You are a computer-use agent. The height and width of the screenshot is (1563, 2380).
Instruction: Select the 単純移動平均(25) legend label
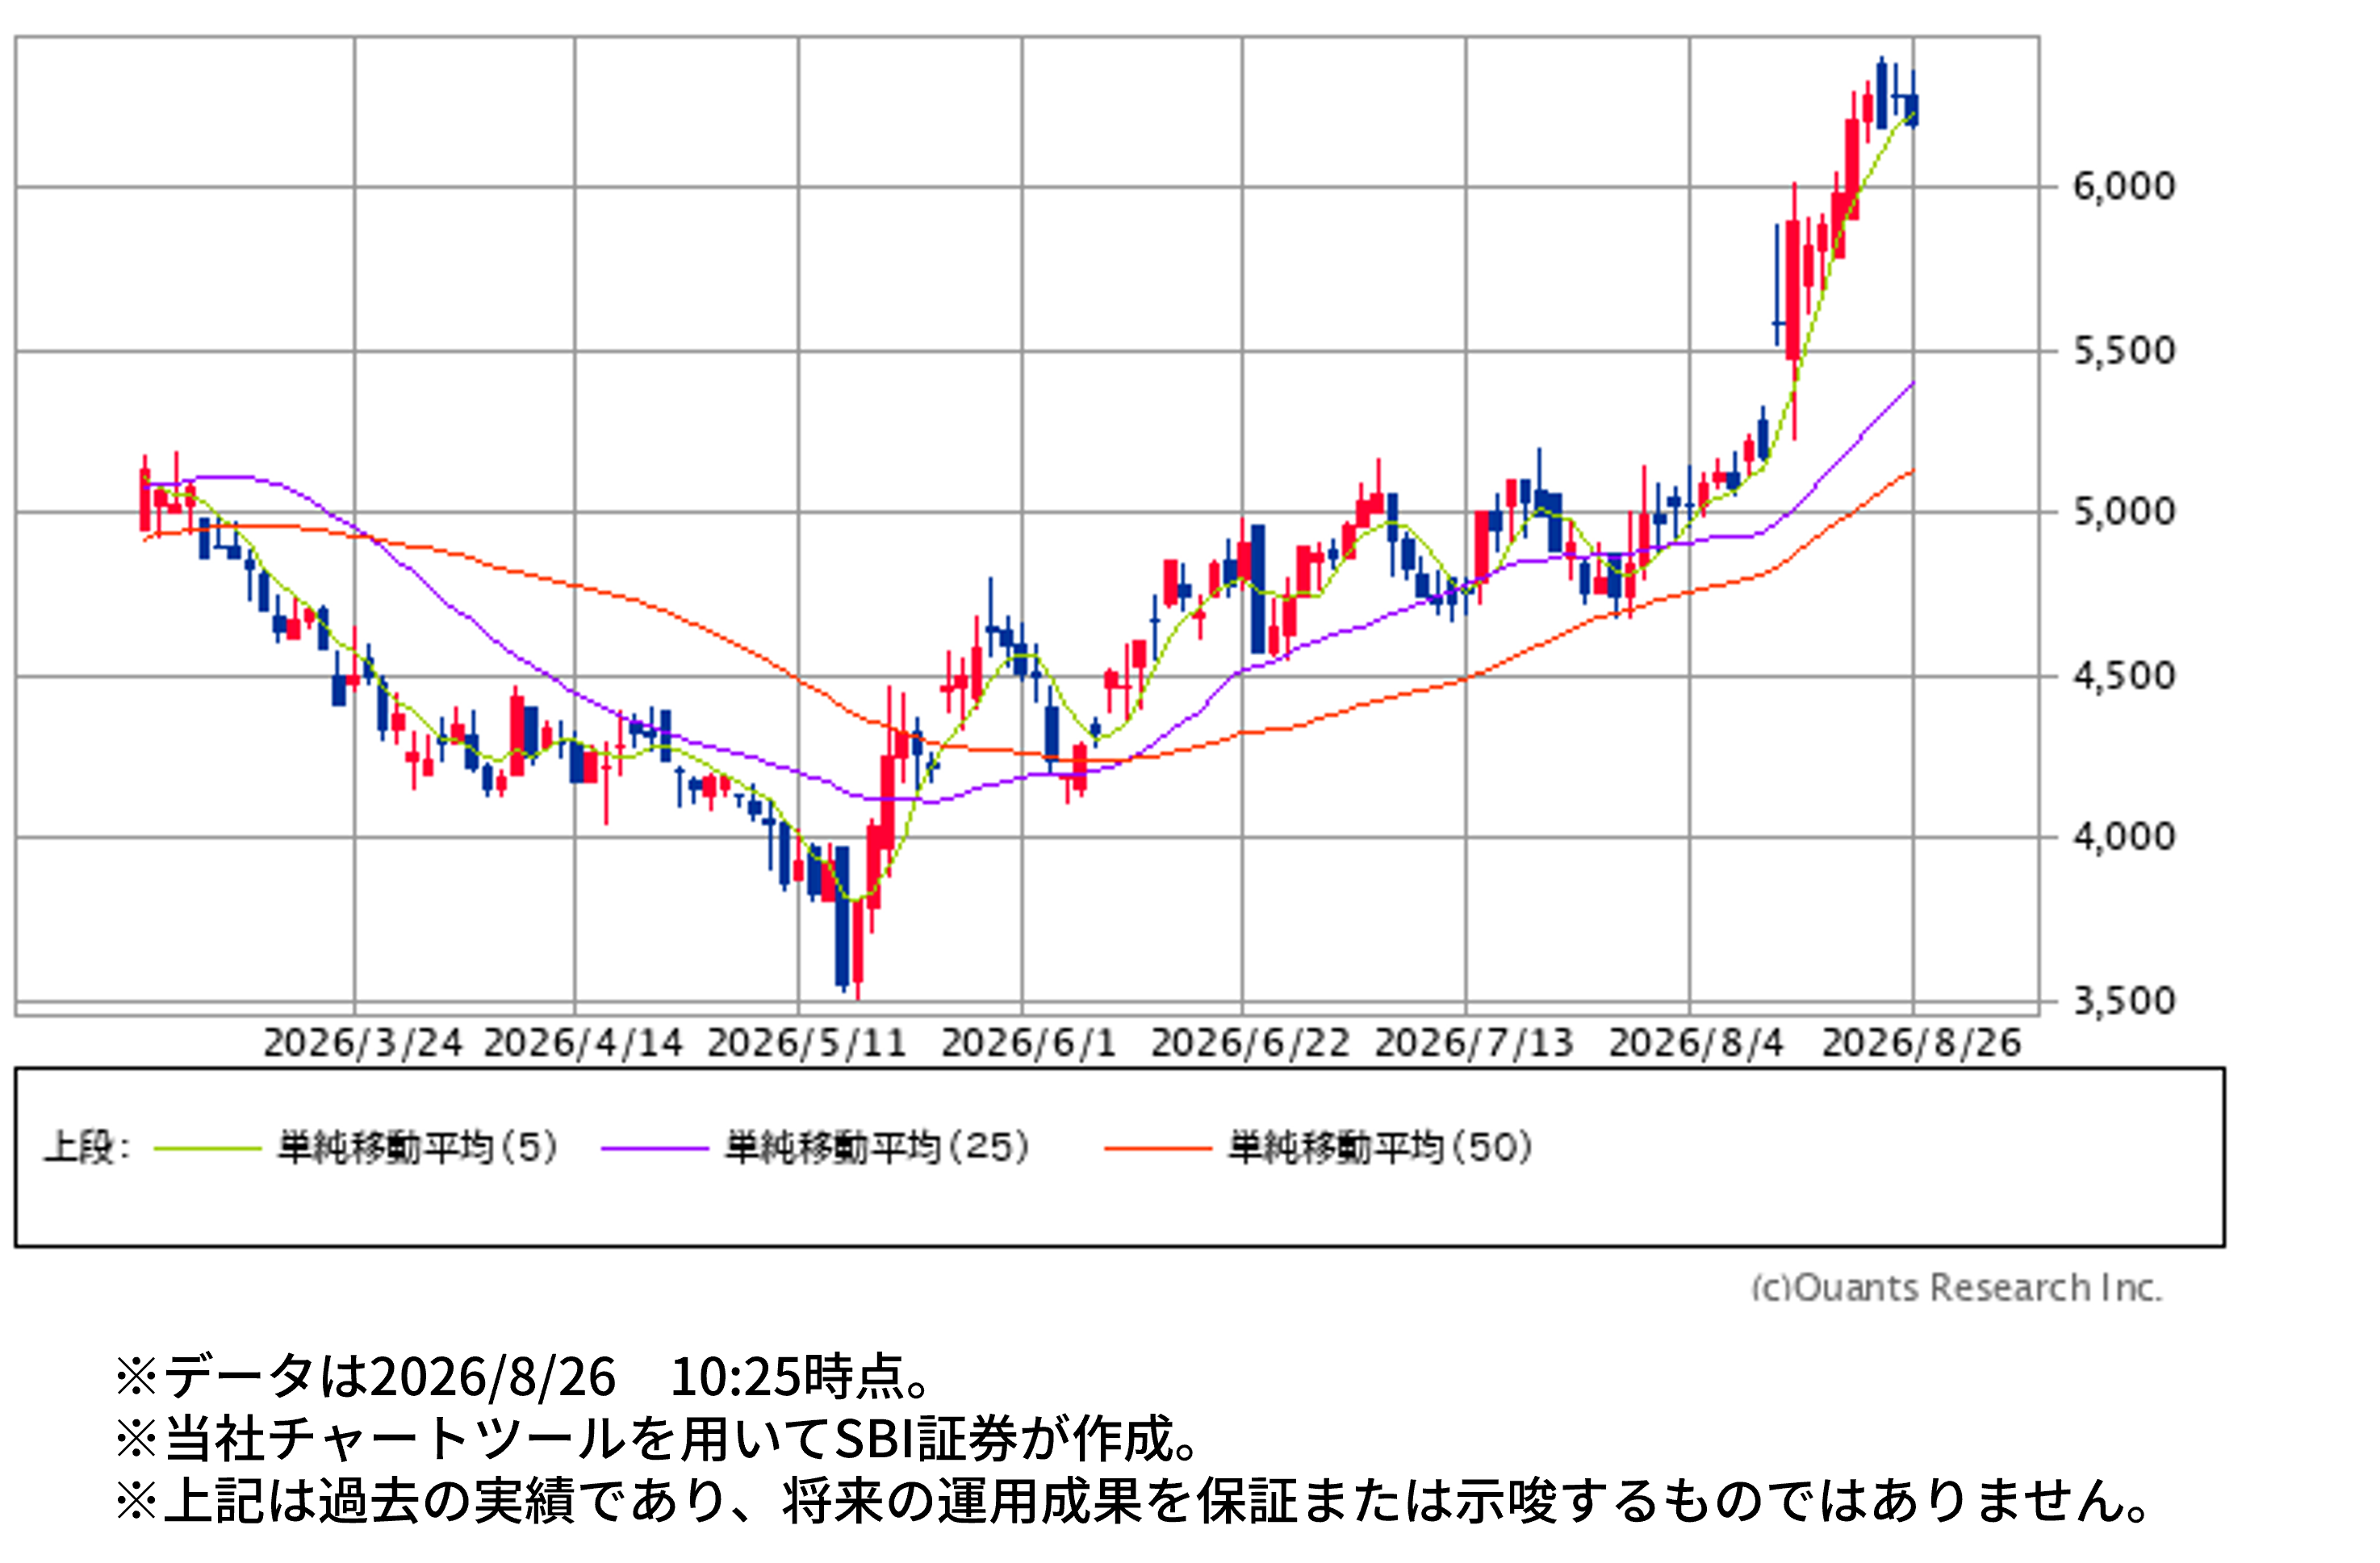click(x=878, y=1147)
